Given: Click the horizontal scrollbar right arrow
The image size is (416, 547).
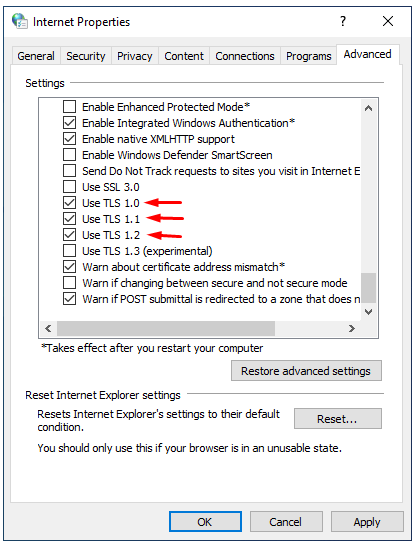Looking at the screenshot, I should tap(352, 328).
